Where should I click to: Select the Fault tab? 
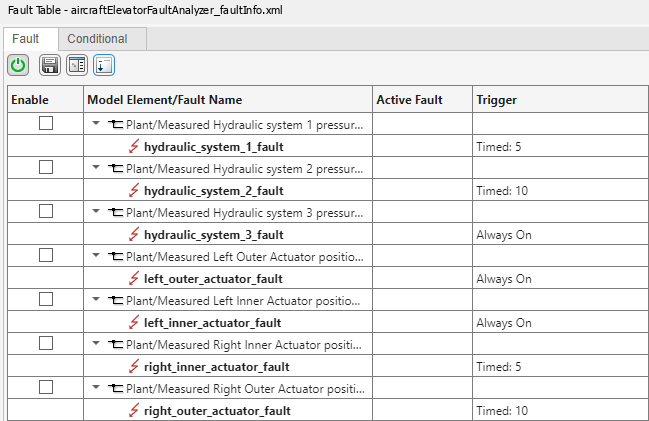coord(26,39)
